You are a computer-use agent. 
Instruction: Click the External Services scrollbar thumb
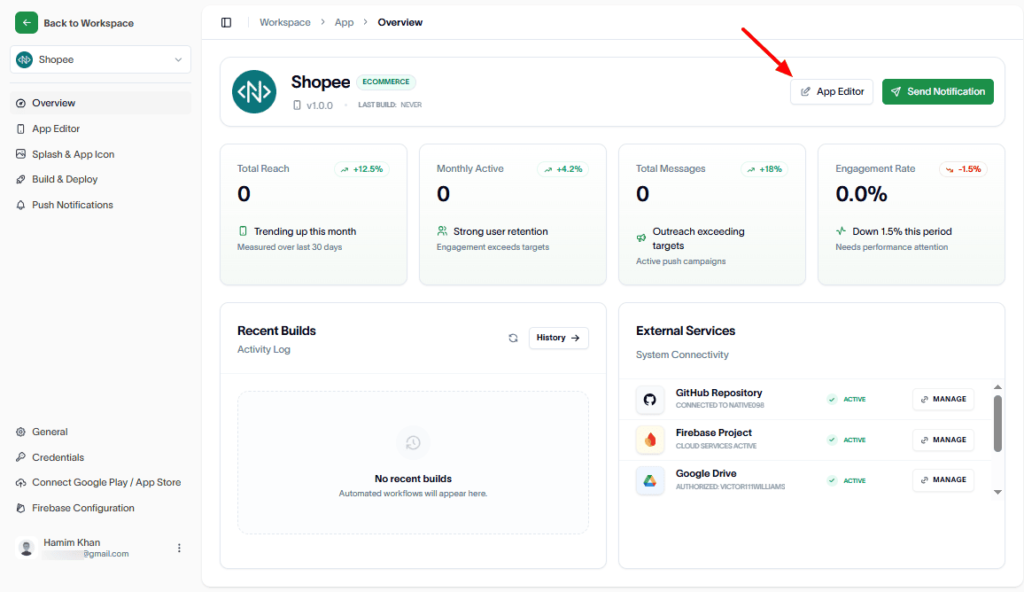(x=997, y=423)
